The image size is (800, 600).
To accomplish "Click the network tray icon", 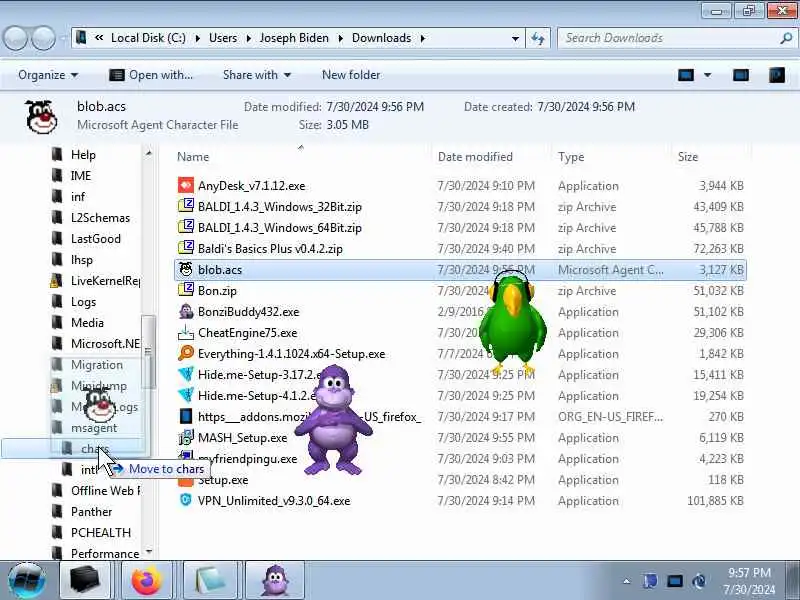I will 674,581.
